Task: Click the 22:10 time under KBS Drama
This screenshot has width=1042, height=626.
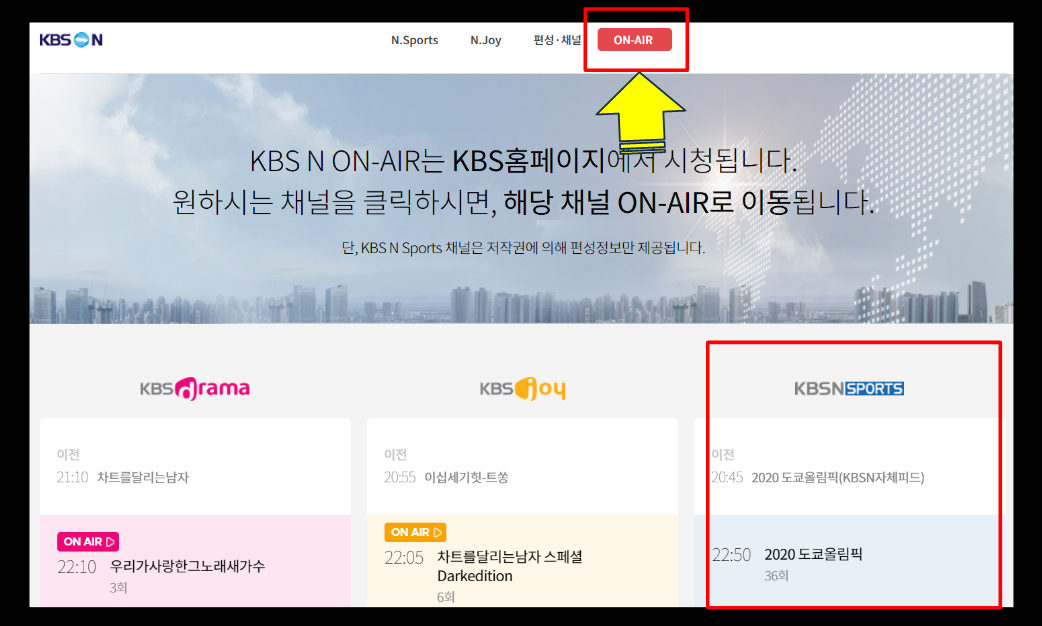Action: (x=77, y=567)
